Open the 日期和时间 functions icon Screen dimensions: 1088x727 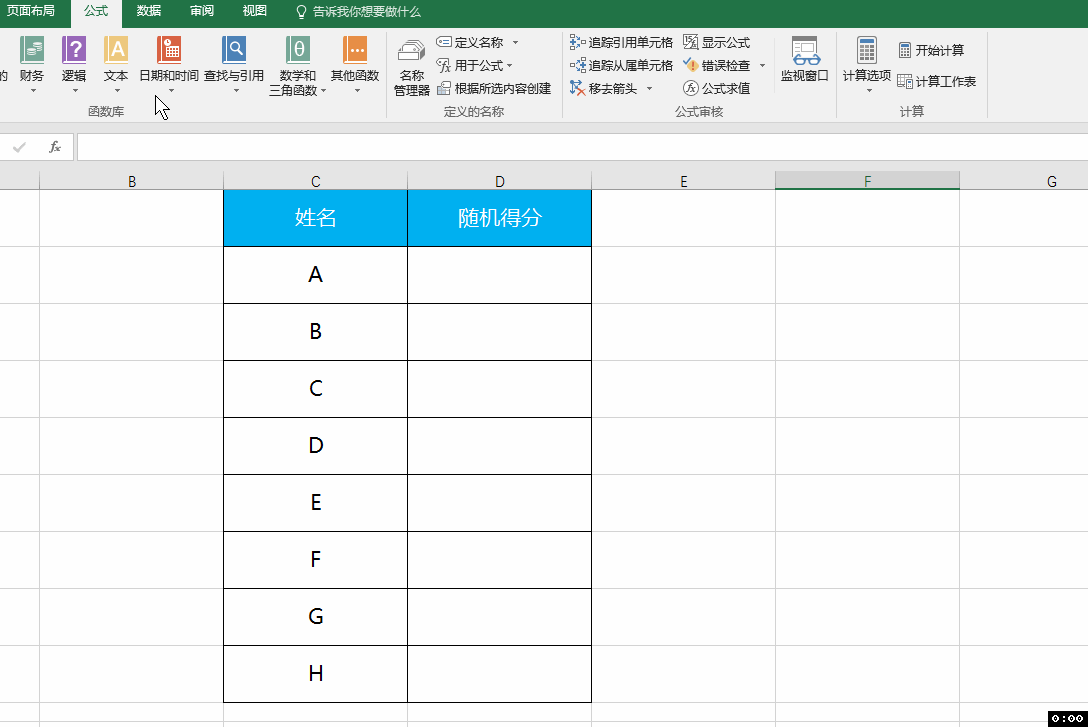pyautogui.click(x=169, y=51)
